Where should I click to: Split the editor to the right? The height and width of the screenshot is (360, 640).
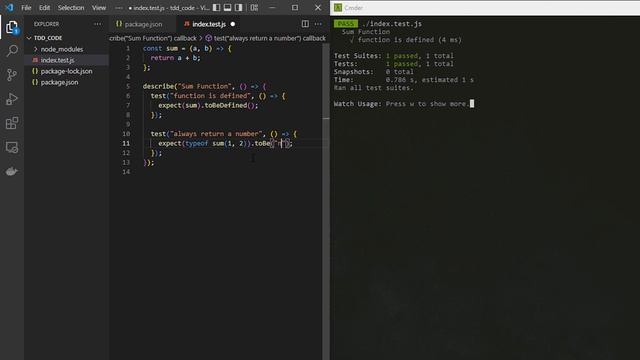(x=305, y=24)
